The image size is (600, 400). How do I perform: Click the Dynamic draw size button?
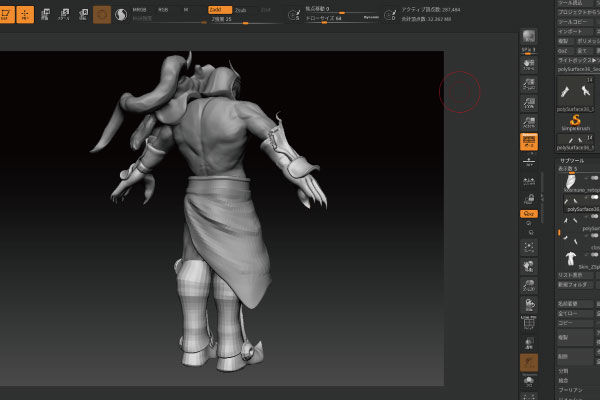[x=371, y=18]
